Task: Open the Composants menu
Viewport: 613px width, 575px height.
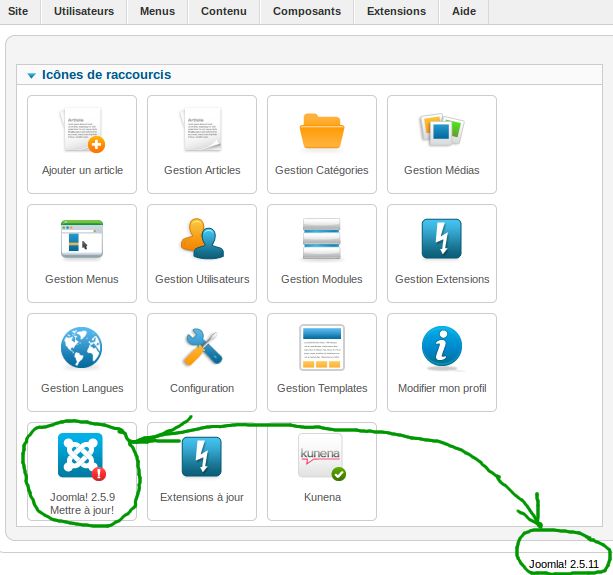Action: pyautogui.click(x=306, y=12)
